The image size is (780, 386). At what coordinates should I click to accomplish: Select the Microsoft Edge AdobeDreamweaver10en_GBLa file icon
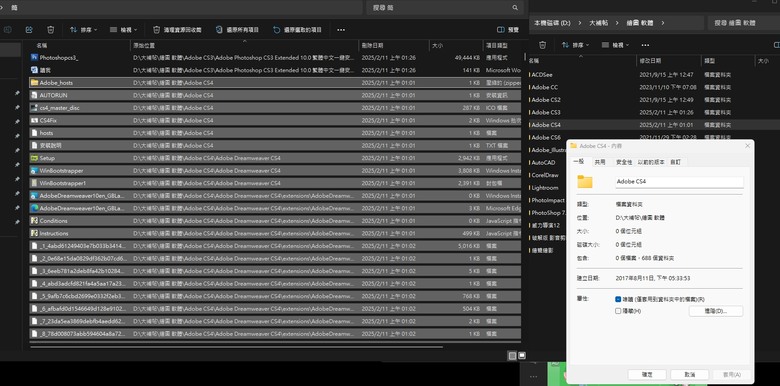tap(34, 208)
